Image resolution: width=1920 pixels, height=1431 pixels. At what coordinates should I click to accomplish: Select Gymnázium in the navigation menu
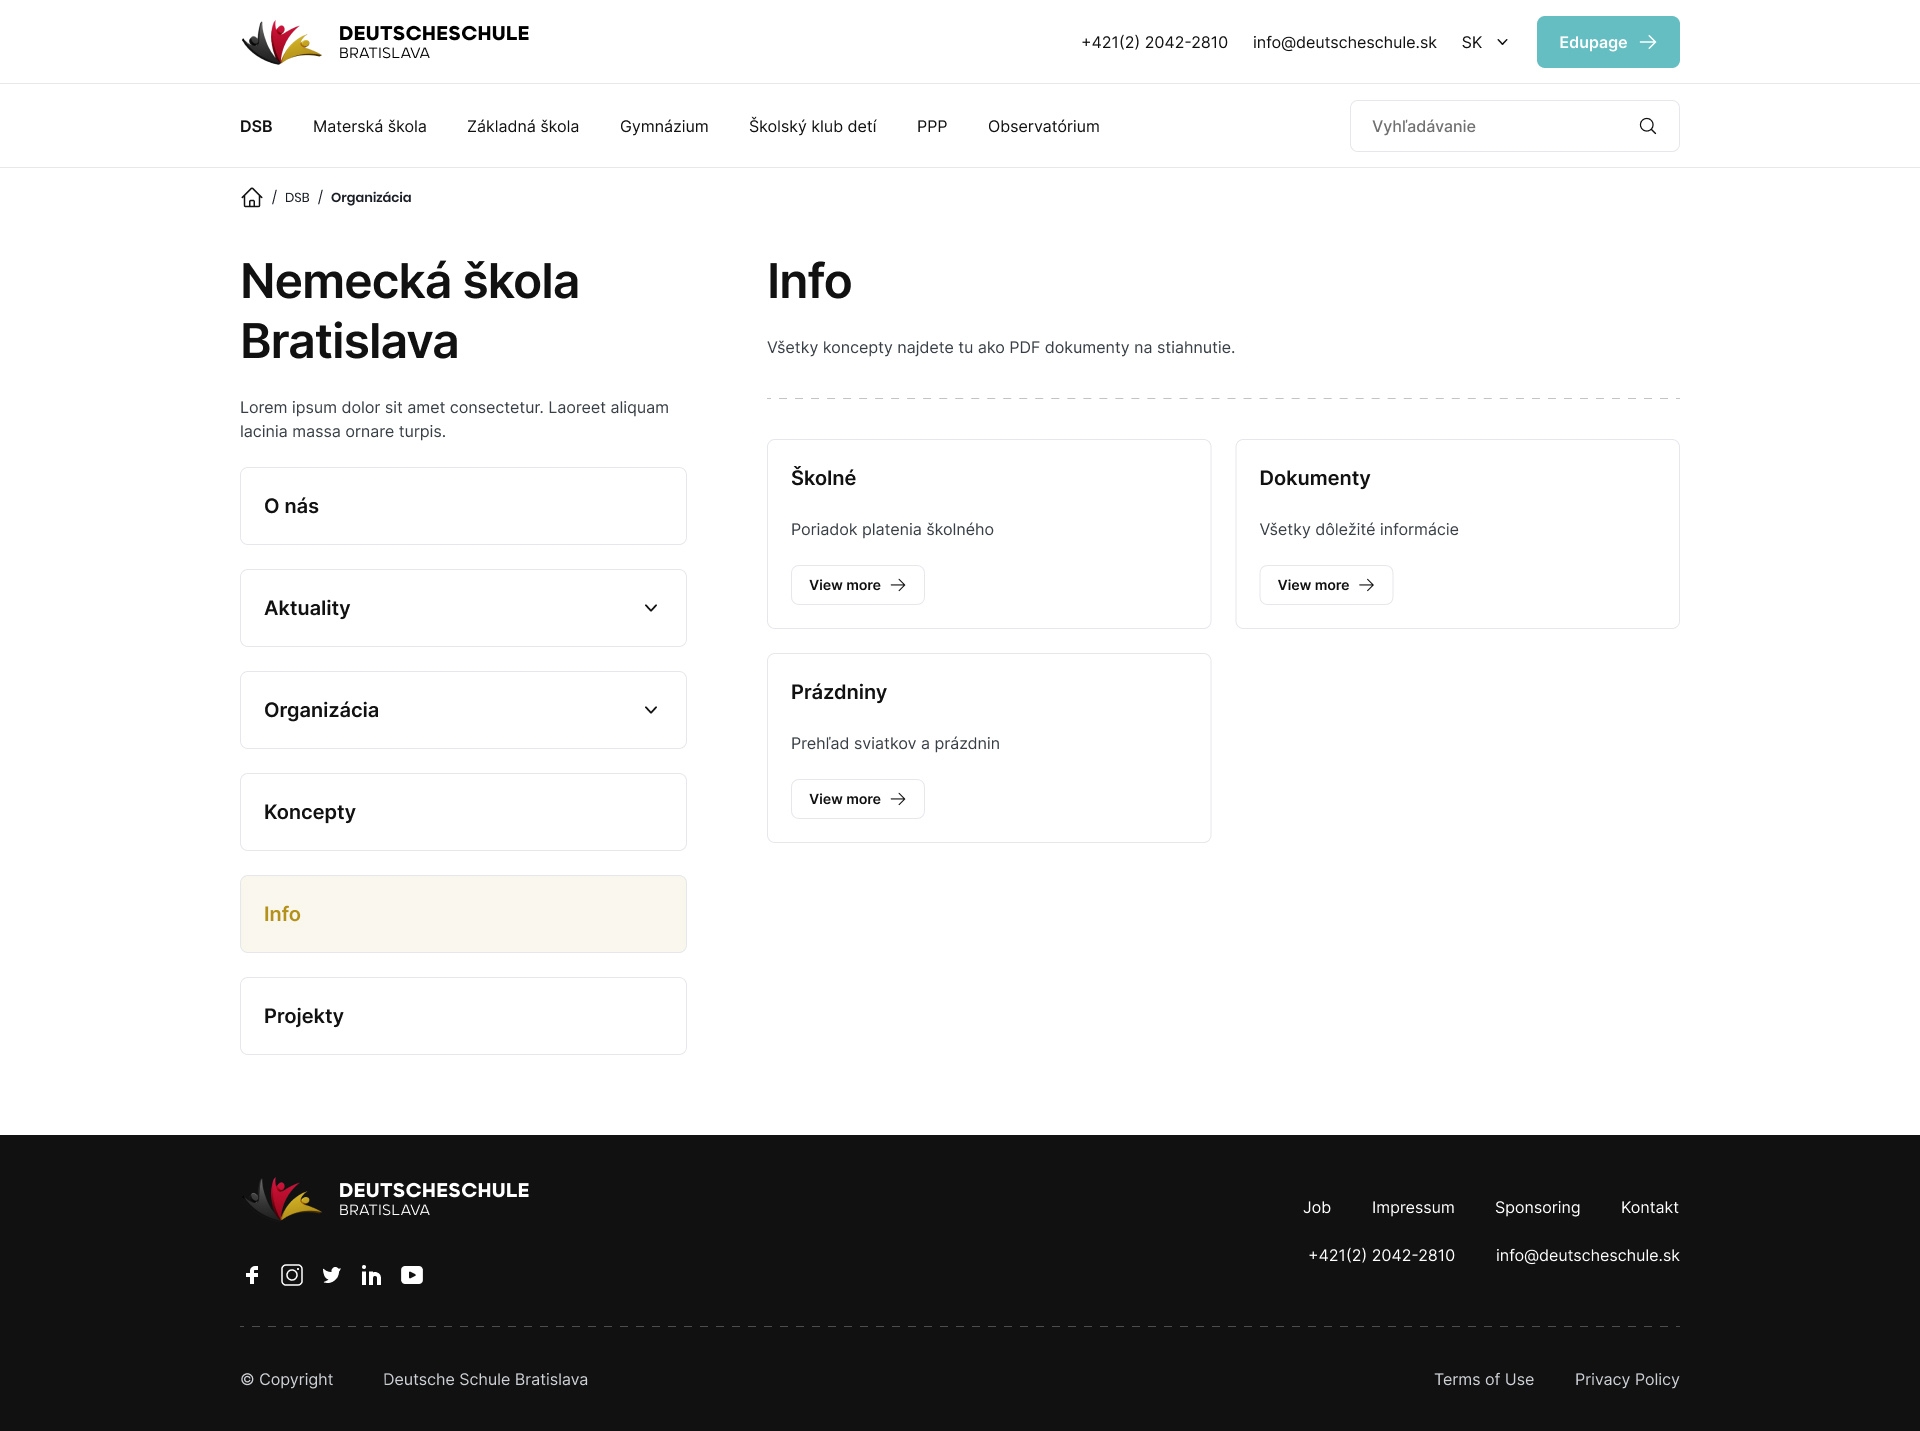coord(664,126)
